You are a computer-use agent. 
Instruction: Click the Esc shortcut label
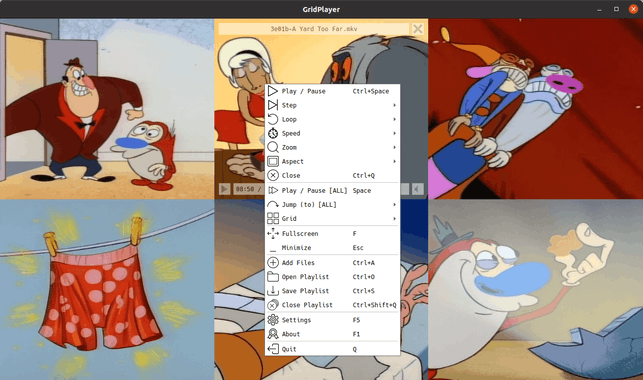358,248
